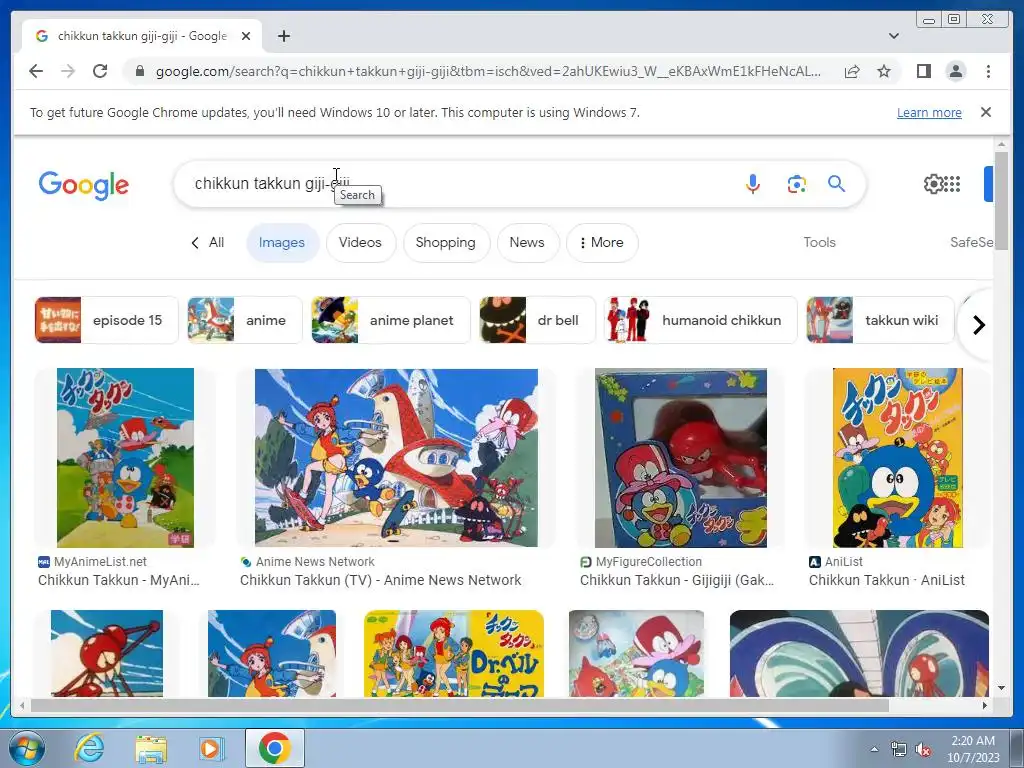Open the Anime News Network image result

coord(396,458)
